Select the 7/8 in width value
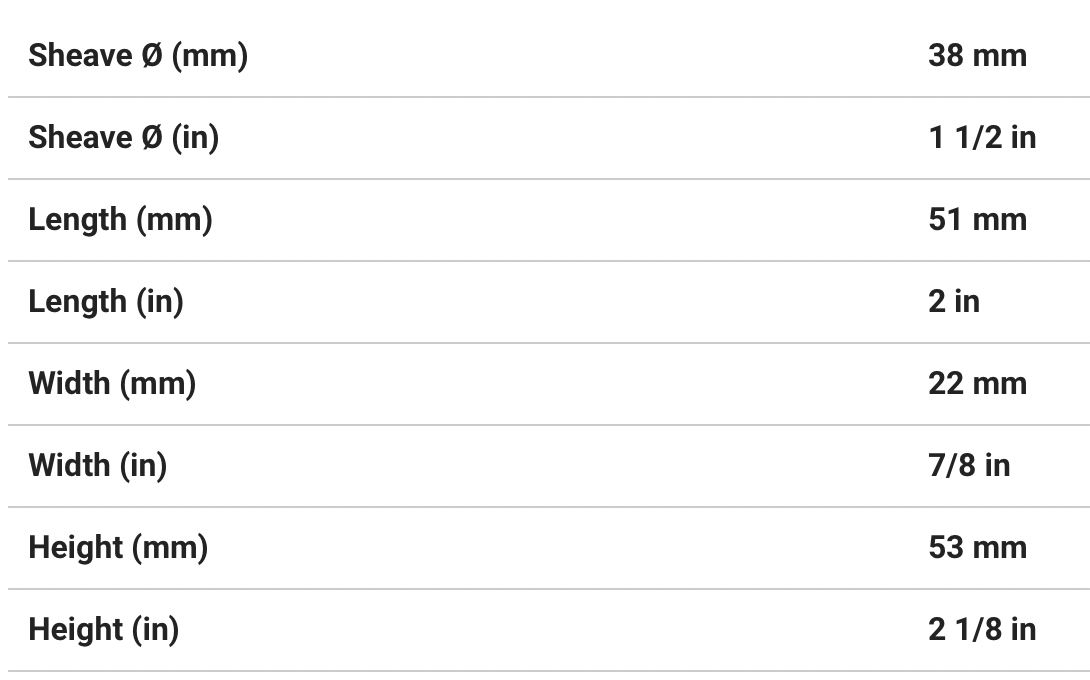This screenshot has height=680, width=1090. pos(968,465)
